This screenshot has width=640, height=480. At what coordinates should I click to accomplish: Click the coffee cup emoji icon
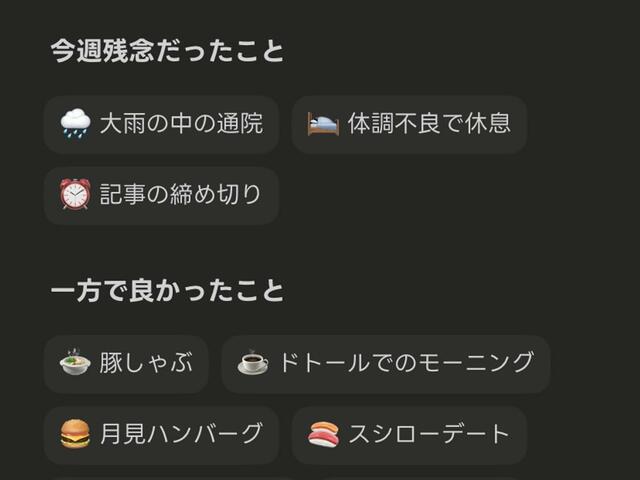(x=253, y=363)
